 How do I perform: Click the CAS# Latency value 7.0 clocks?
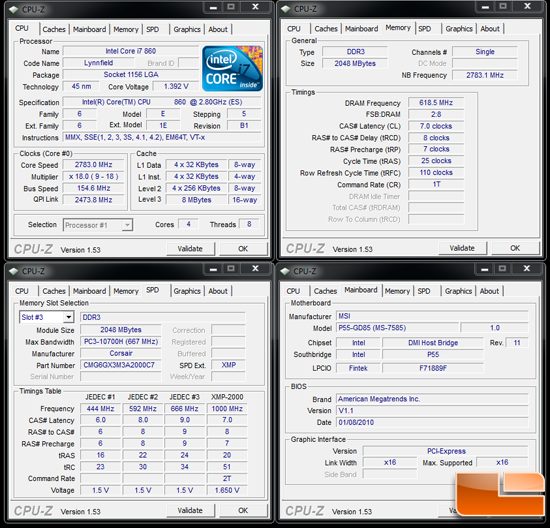tap(436, 126)
